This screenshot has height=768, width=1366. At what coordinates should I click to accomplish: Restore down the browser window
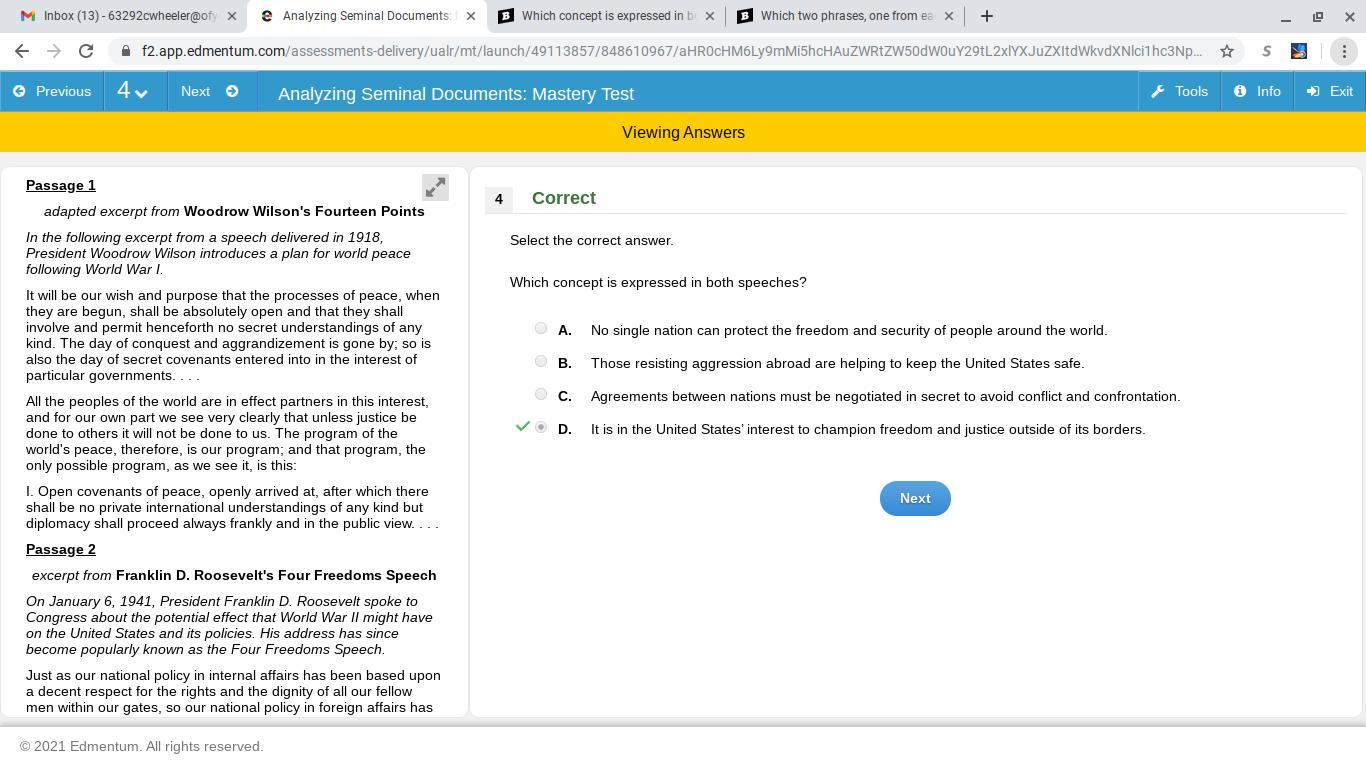(1318, 16)
